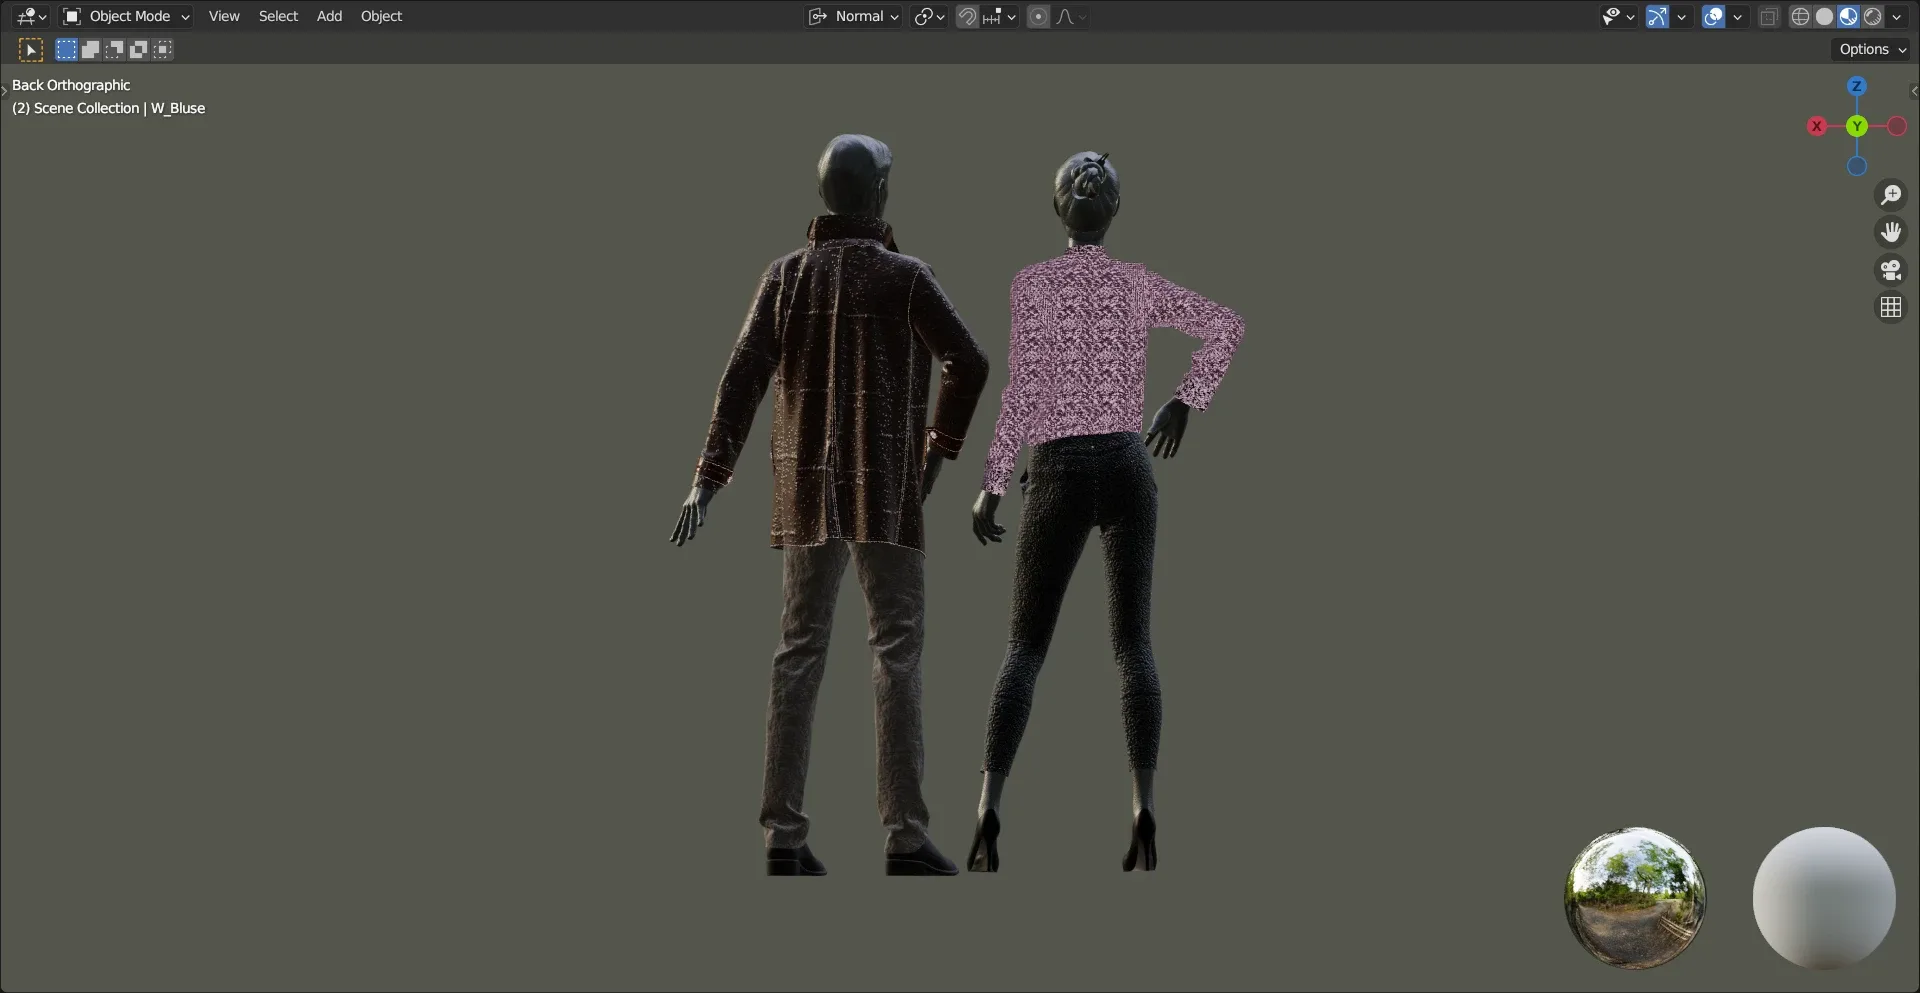Open selectability and visibility popover

tap(1617, 16)
